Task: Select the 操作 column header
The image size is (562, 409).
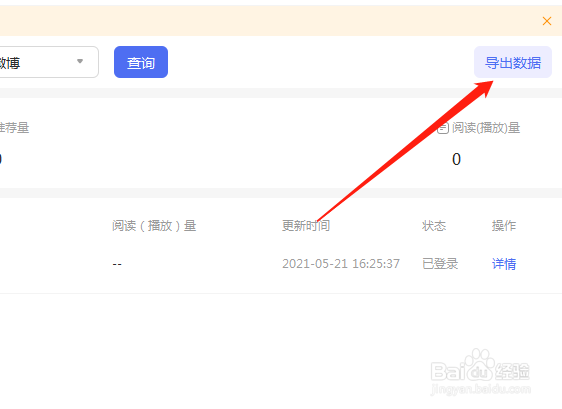Action: pos(504,225)
